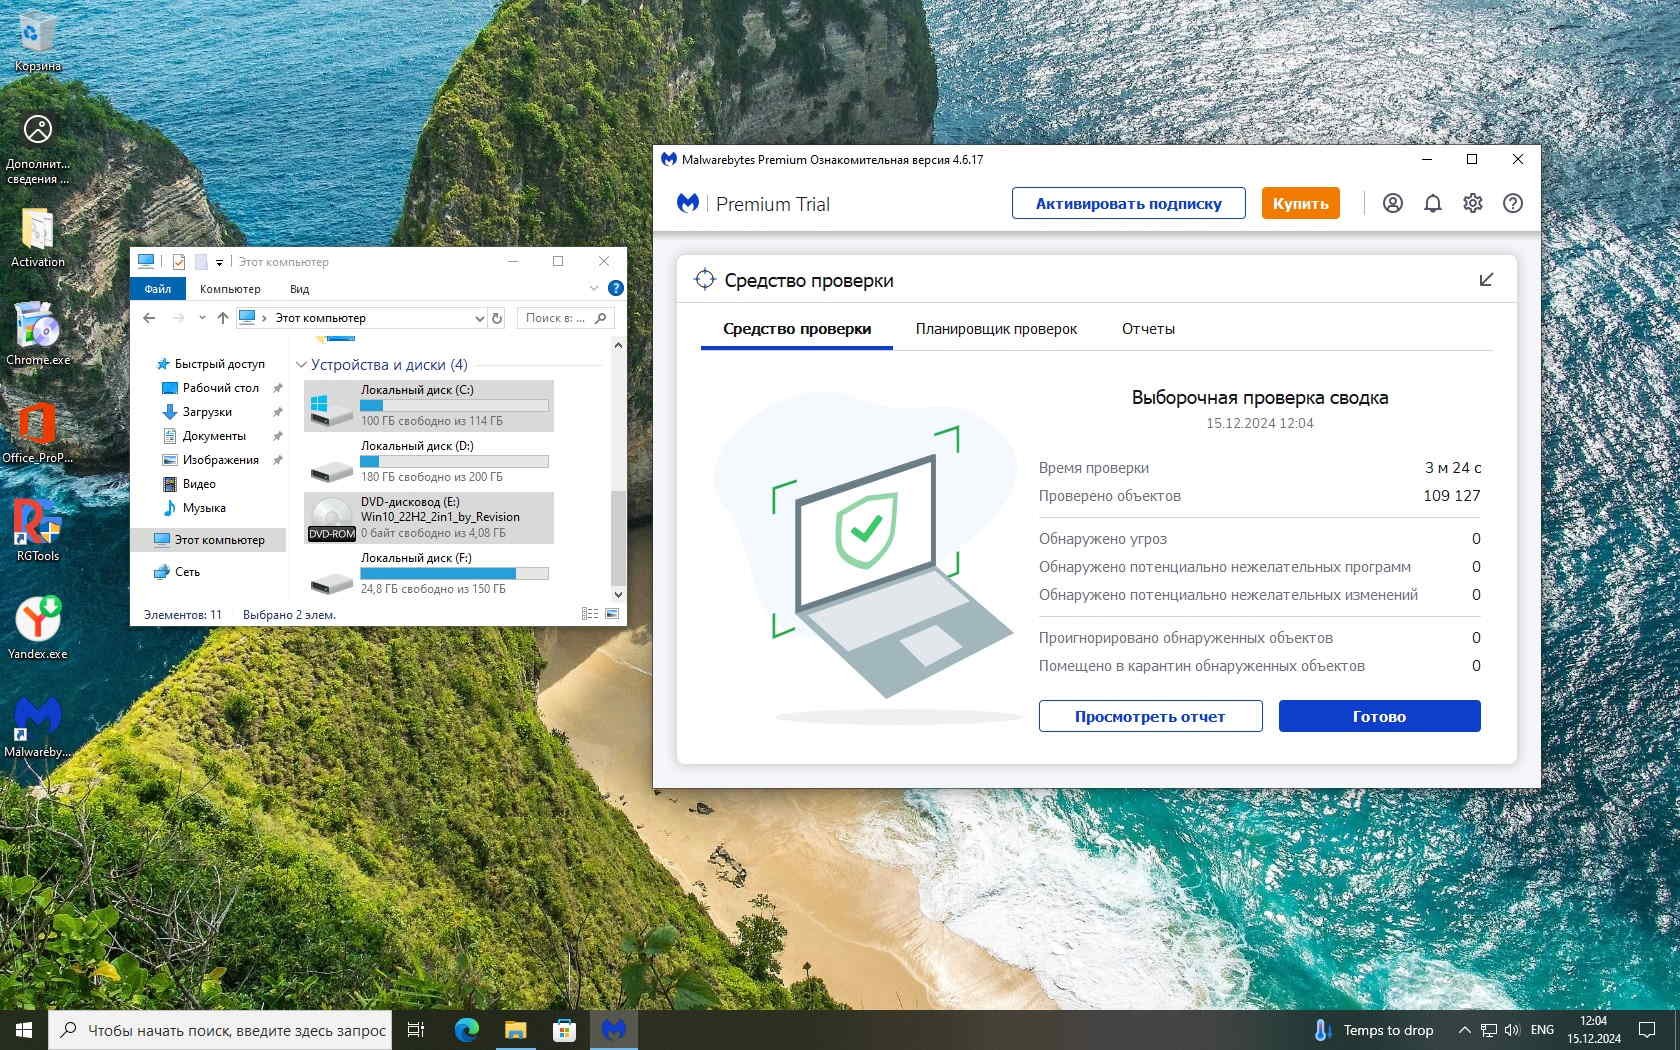Go up one folder level in Explorer
Image resolution: width=1680 pixels, height=1050 pixels.
coord(222,318)
